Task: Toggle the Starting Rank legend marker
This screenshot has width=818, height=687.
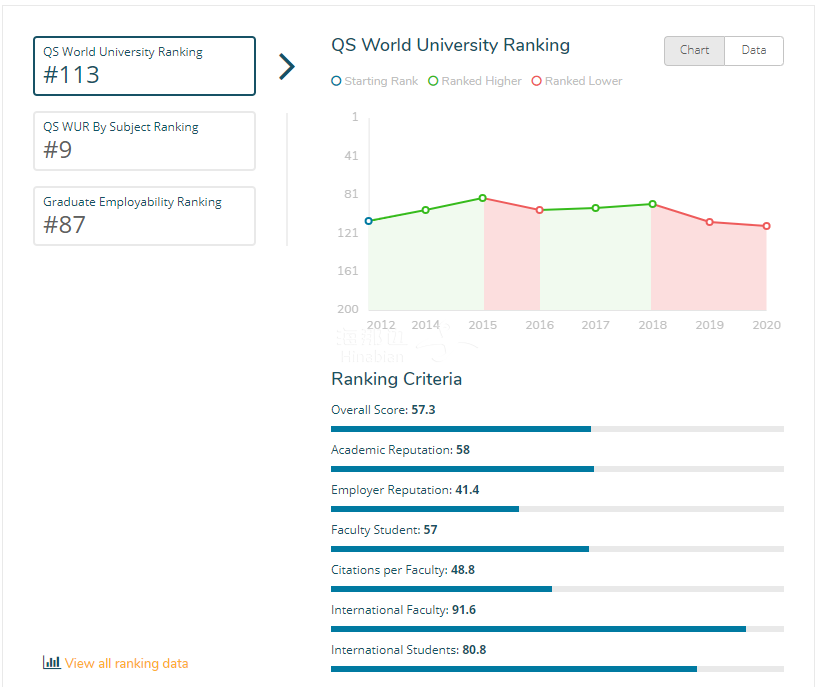Action: click(x=336, y=81)
